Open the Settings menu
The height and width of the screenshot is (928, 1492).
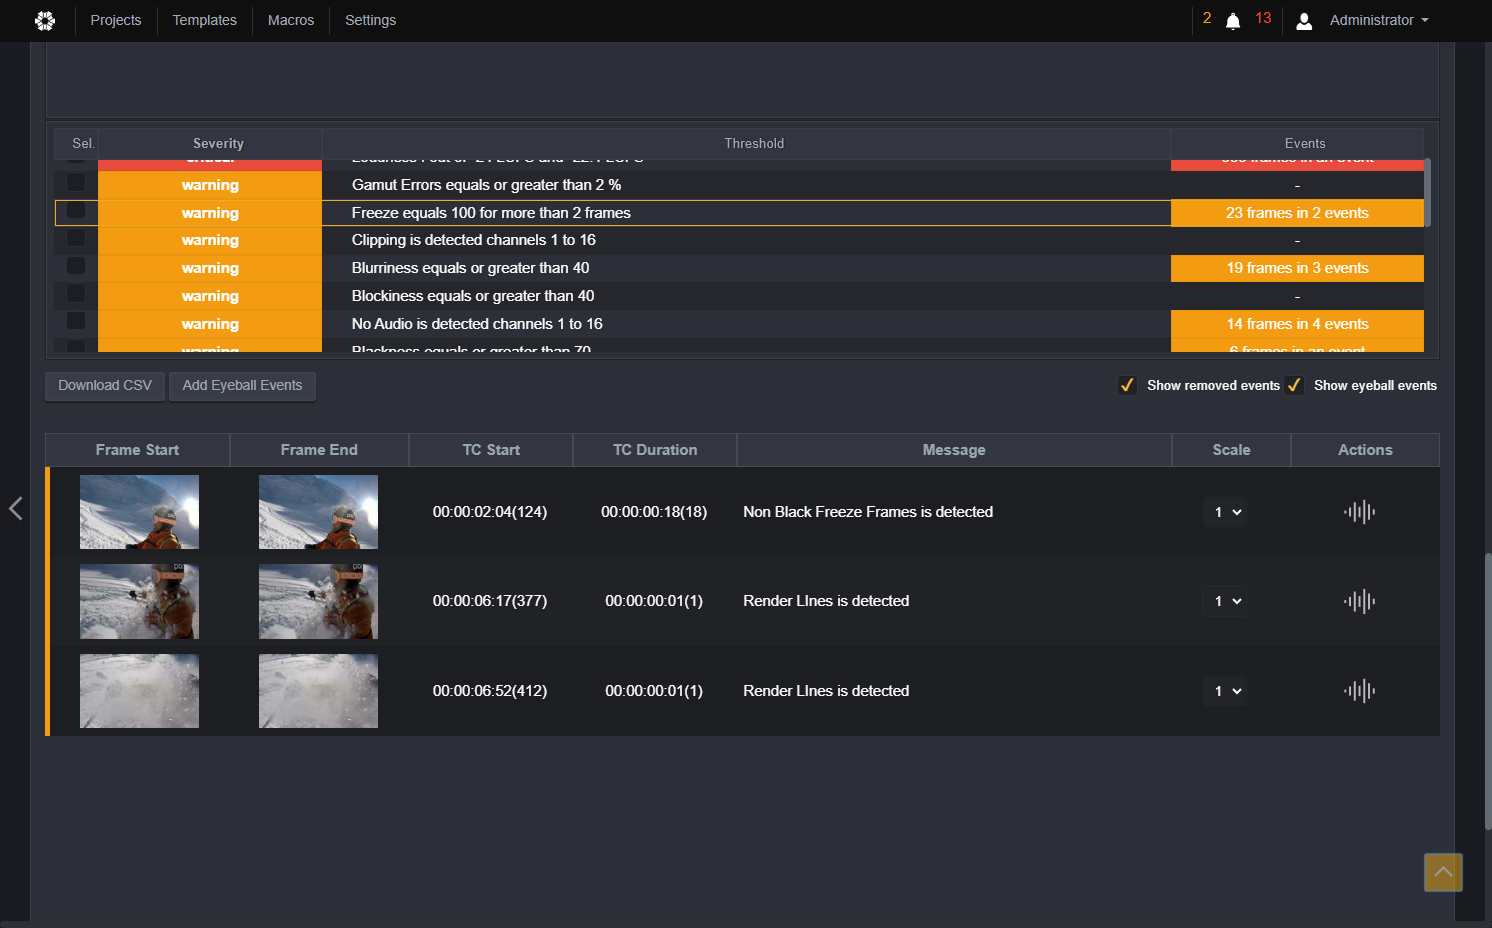pyautogui.click(x=371, y=20)
